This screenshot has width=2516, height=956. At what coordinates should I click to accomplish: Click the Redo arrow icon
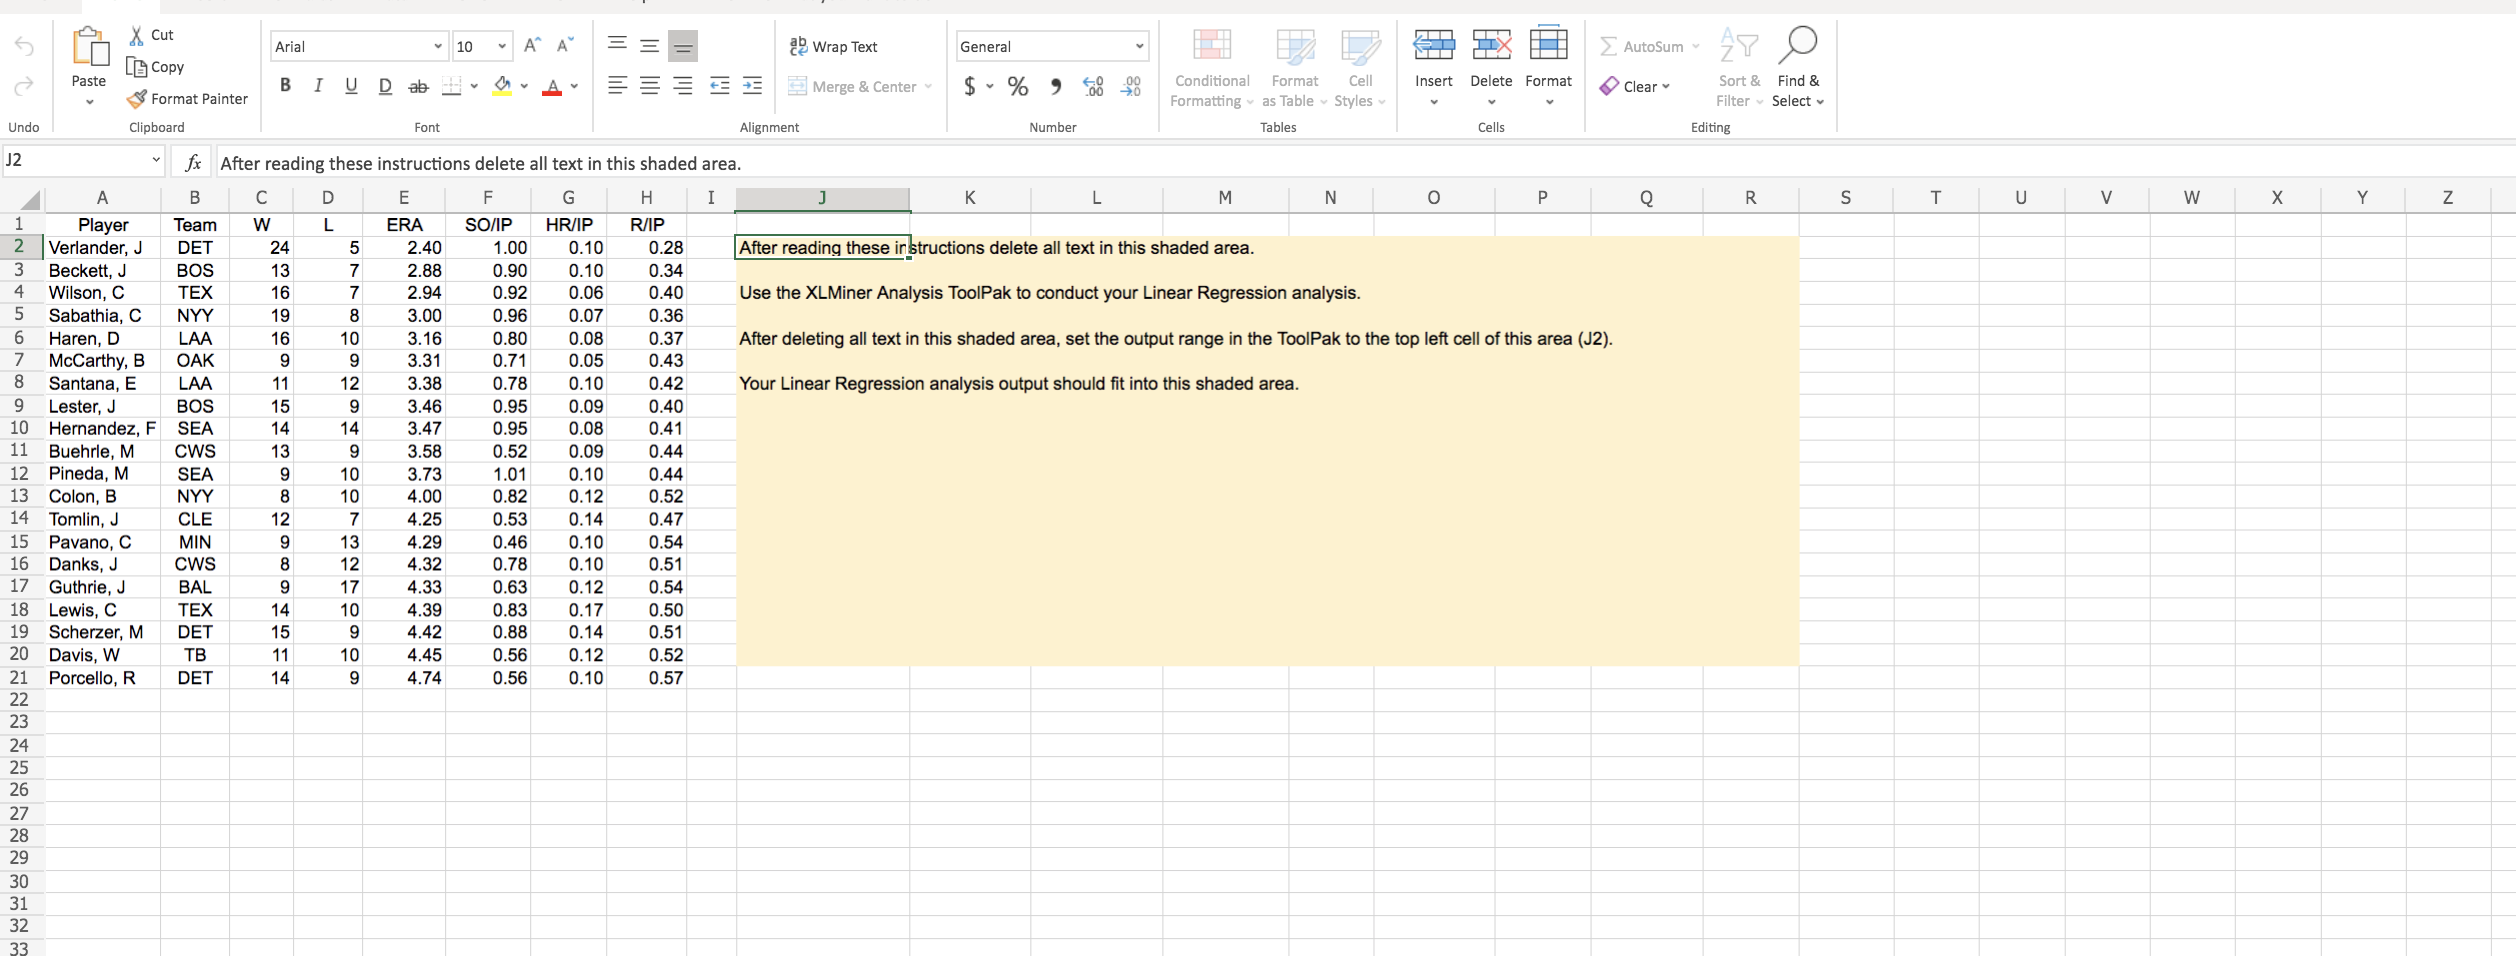point(24,87)
